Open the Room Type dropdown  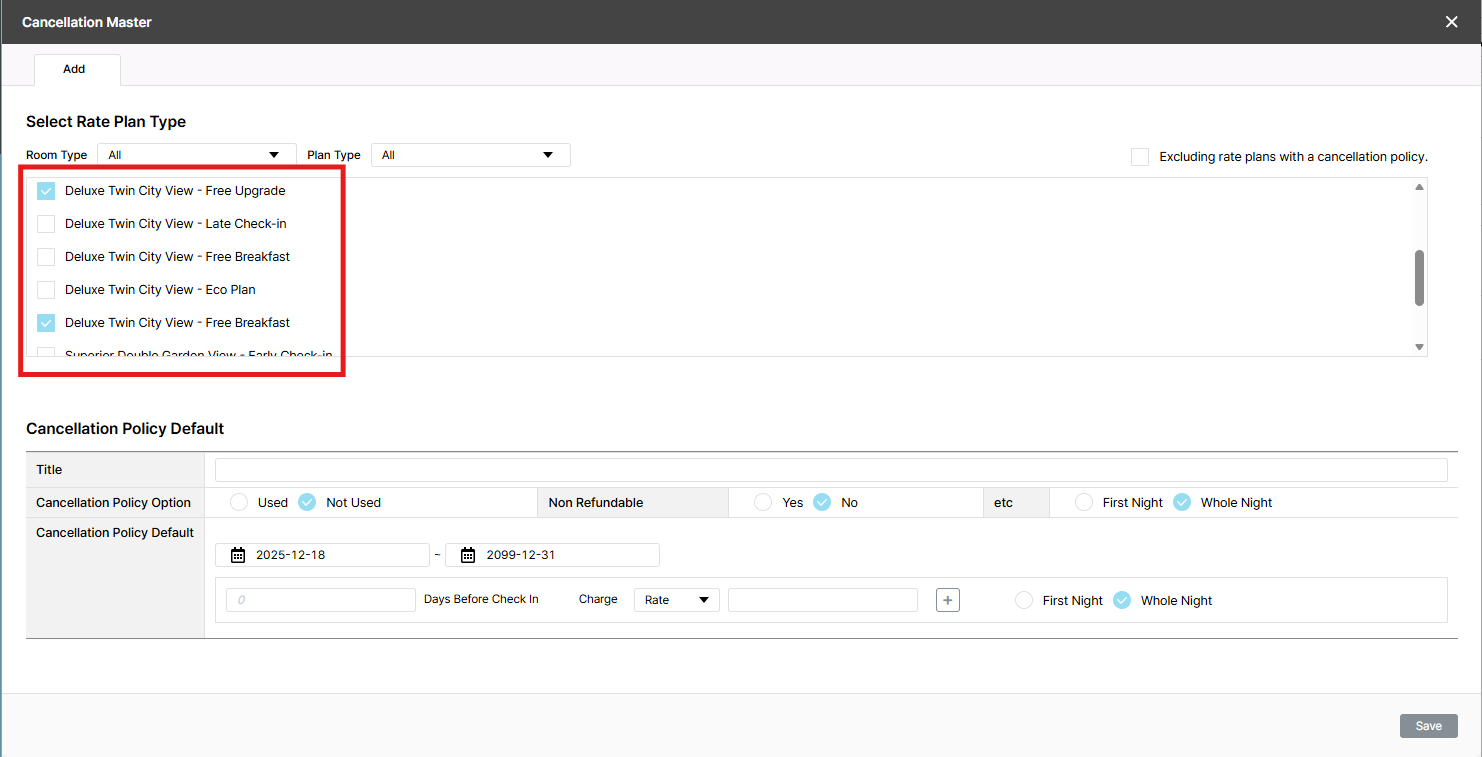click(196, 155)
